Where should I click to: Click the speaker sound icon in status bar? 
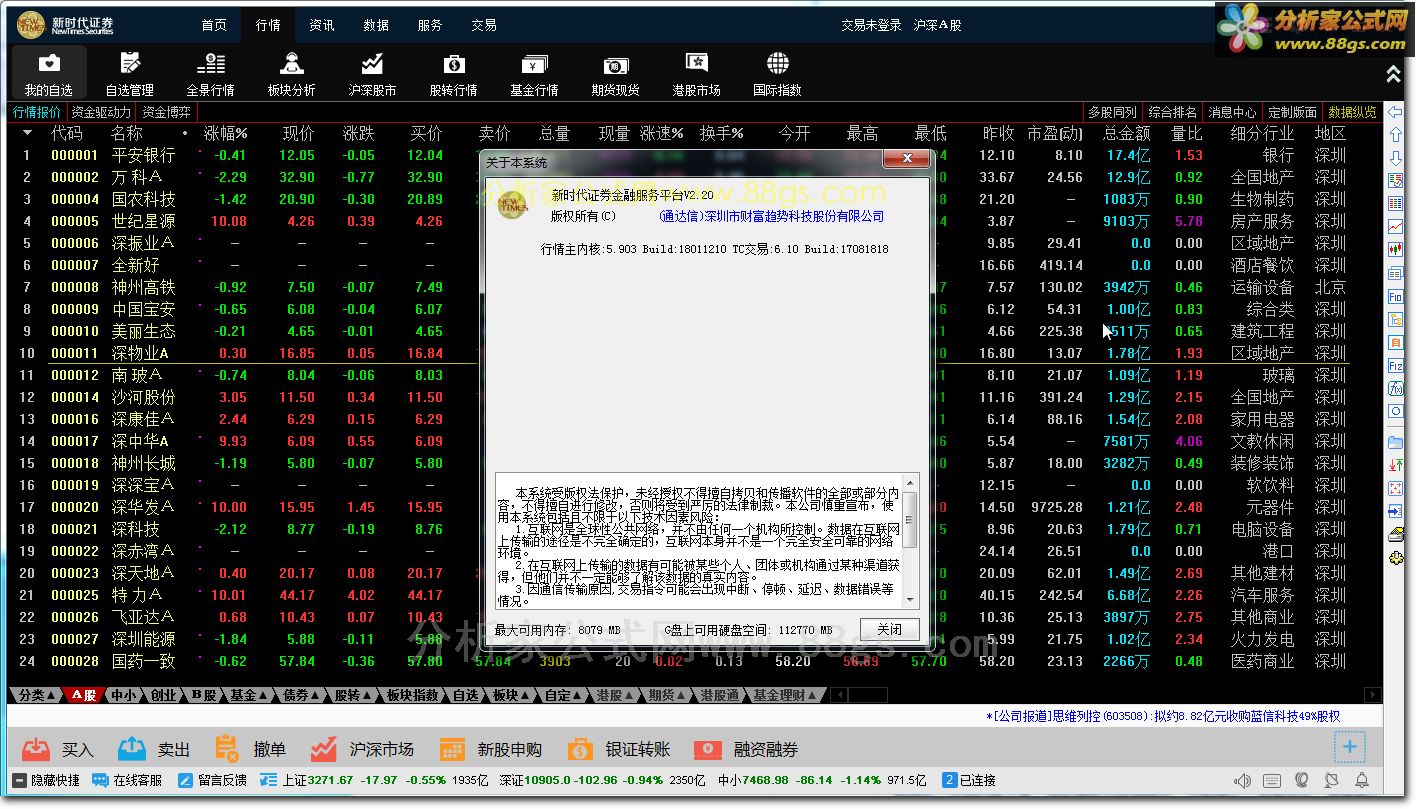pos(1242,781)
